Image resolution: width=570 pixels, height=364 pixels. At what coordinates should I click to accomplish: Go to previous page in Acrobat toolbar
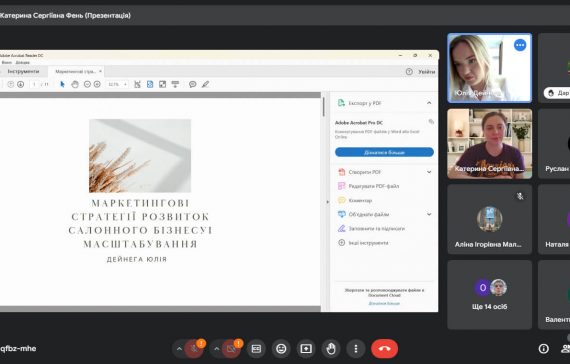click(x=11, y=84)
